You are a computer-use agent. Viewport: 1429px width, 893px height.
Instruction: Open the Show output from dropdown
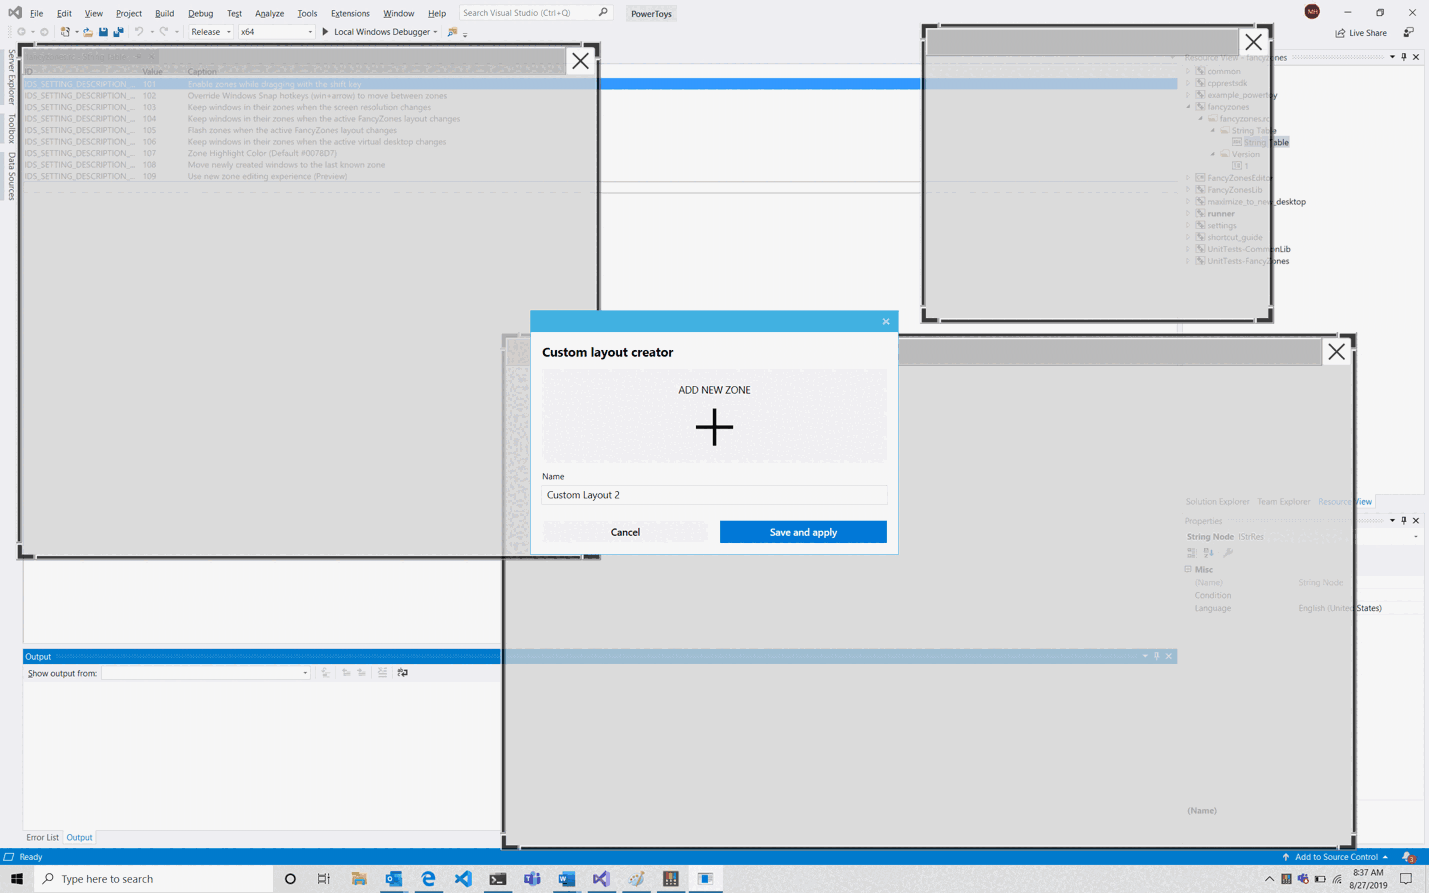[305, 673]
